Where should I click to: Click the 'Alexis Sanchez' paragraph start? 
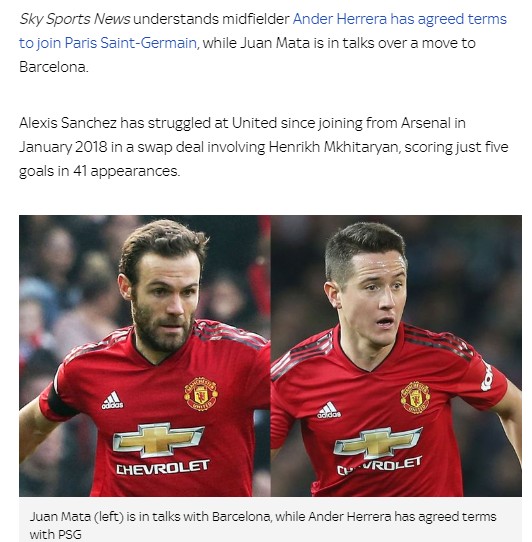click(x=67, y=123)
